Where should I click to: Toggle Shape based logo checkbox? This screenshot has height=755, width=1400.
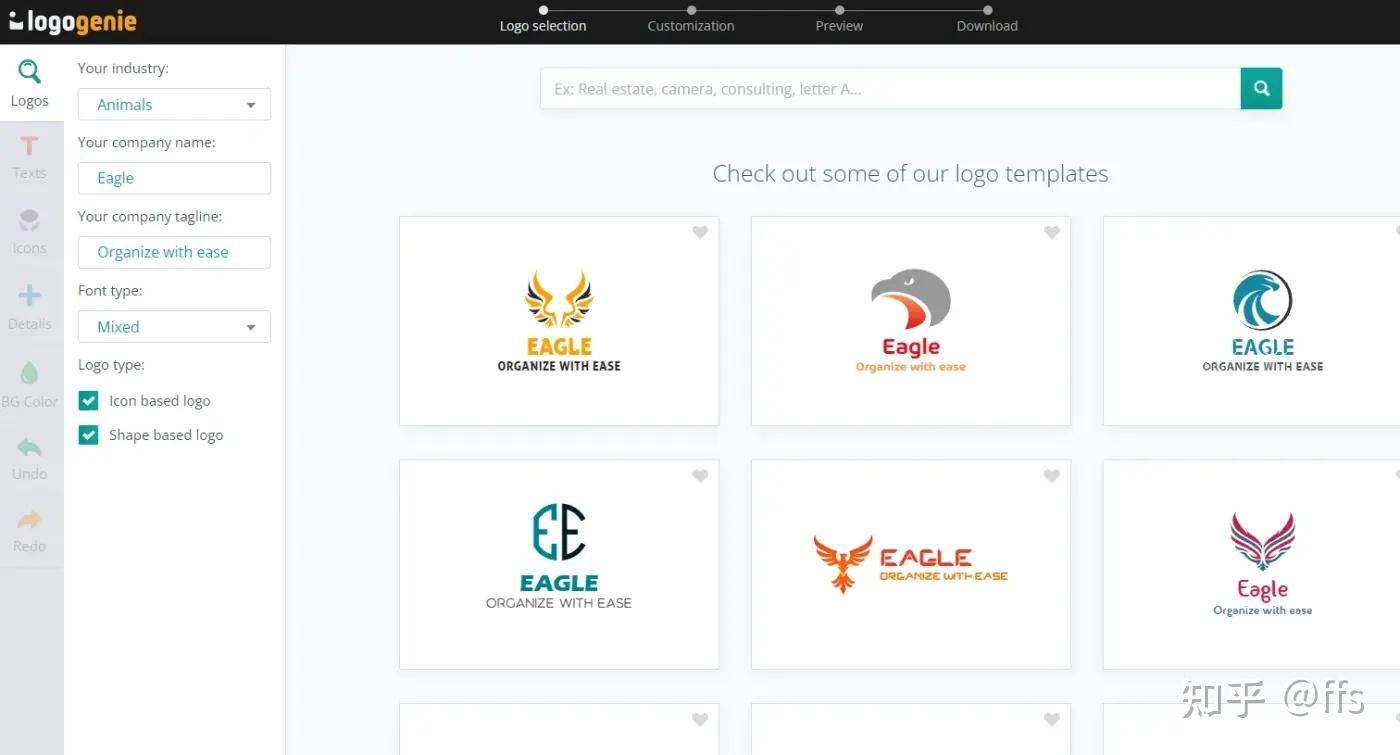tap(88, 435)
